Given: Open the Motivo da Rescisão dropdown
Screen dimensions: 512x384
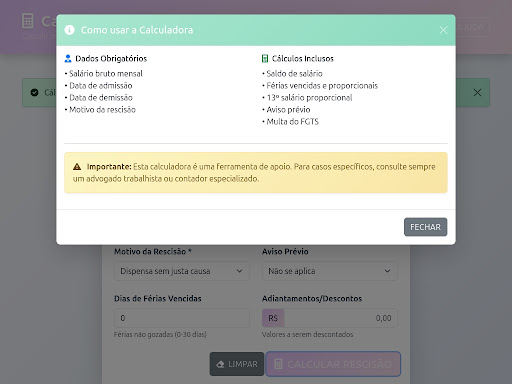Looking at the screenshot, I should (182, 271).
